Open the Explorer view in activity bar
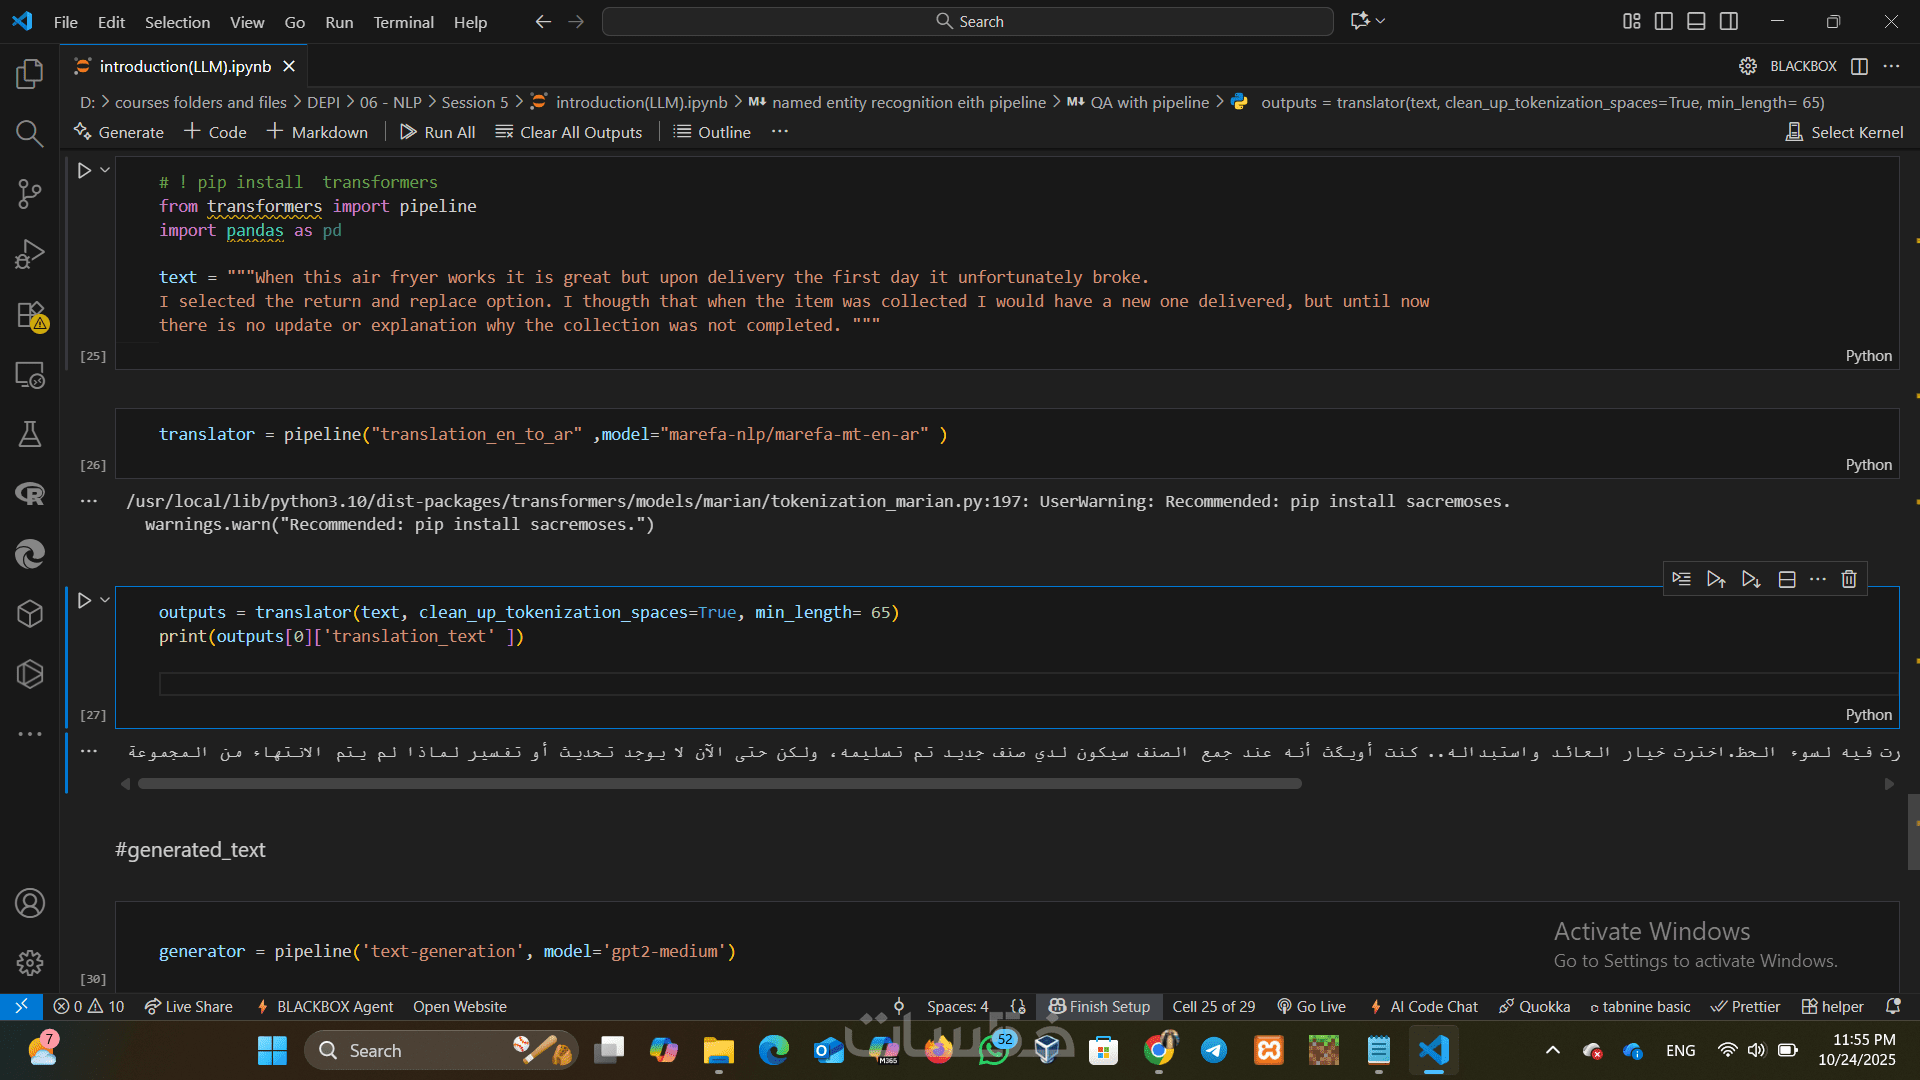The image size is (1920, 1080). (x=30, y=73)
